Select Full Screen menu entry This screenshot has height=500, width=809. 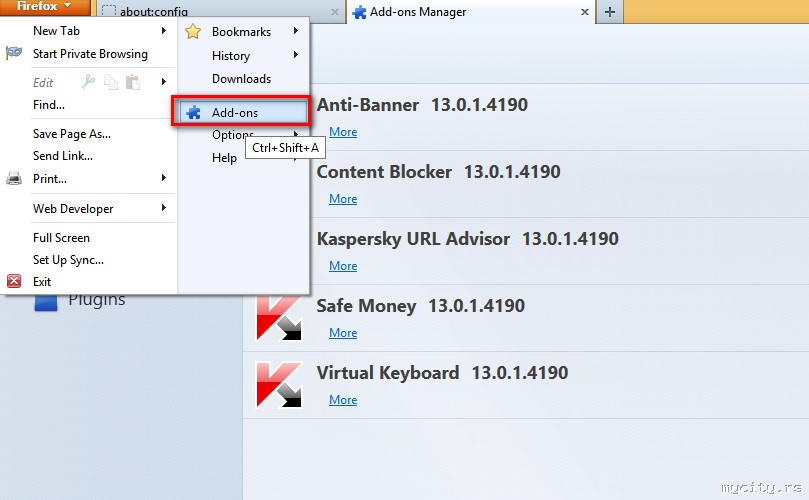[61, 238]
